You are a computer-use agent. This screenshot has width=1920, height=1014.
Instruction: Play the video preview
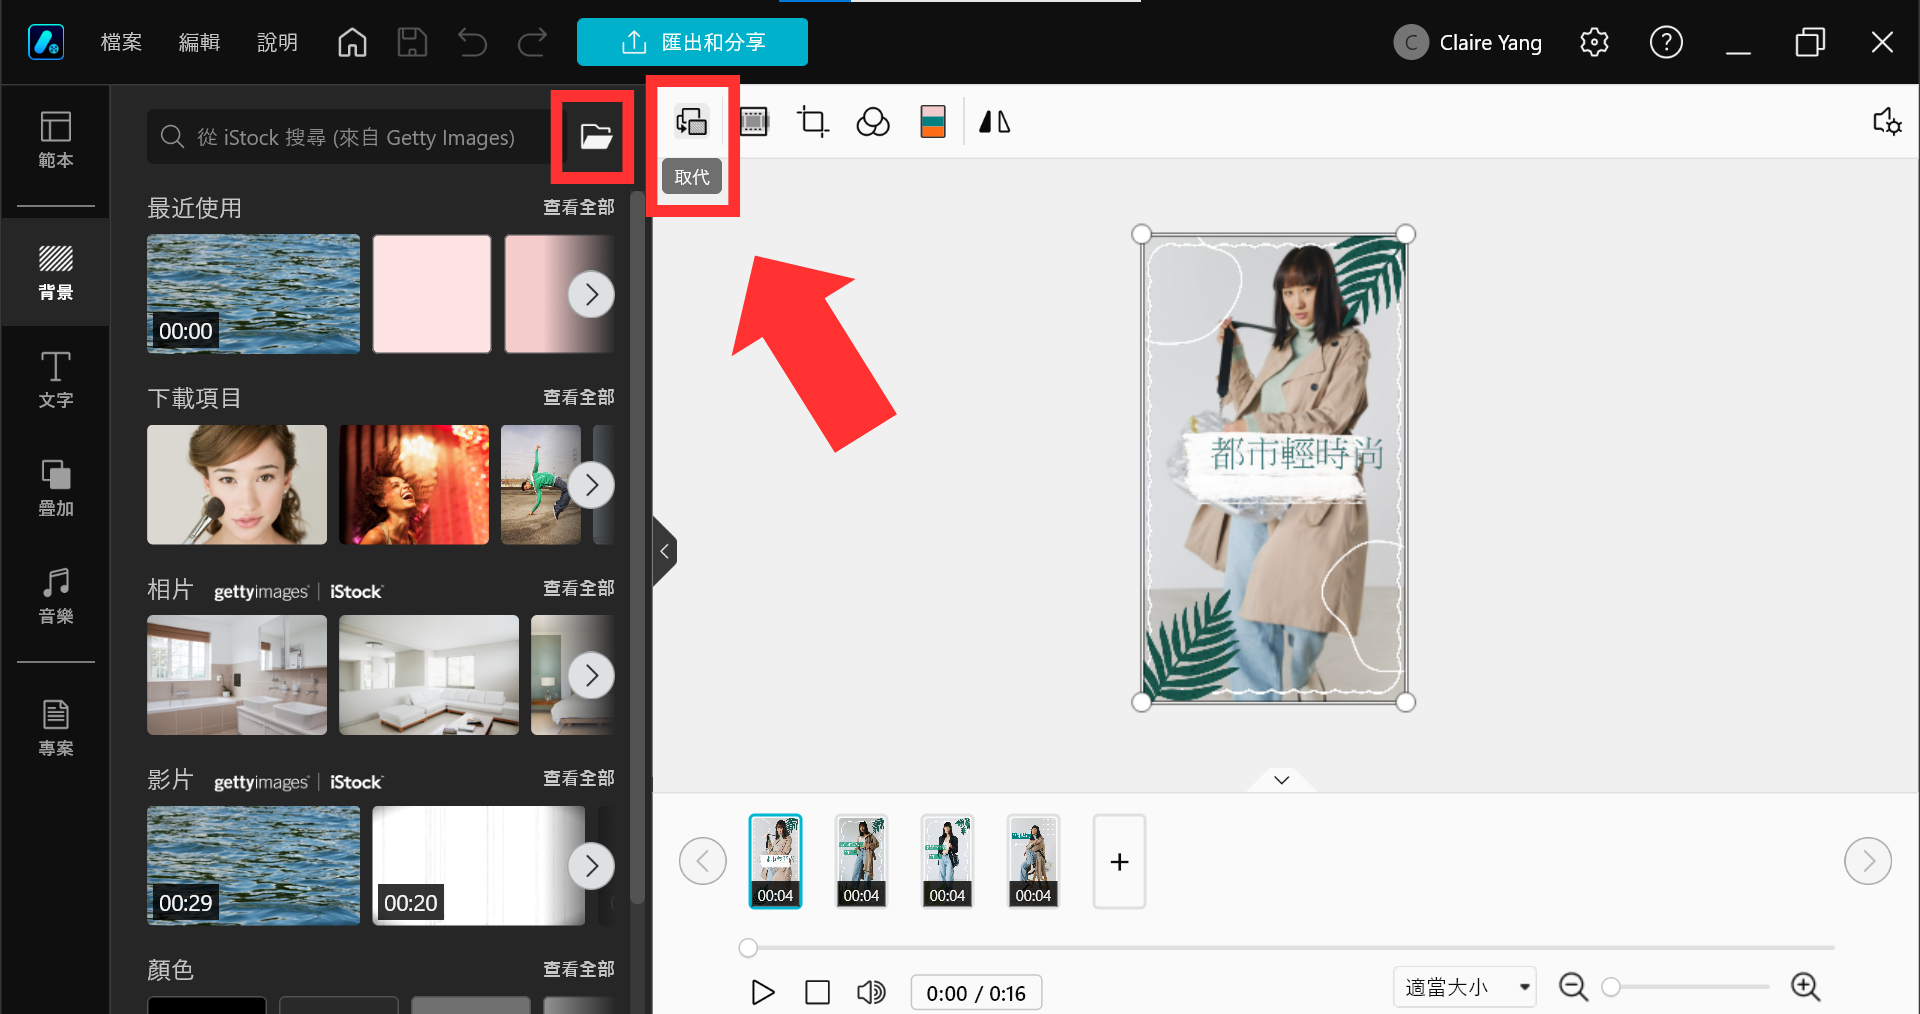[x=763, y=992]
